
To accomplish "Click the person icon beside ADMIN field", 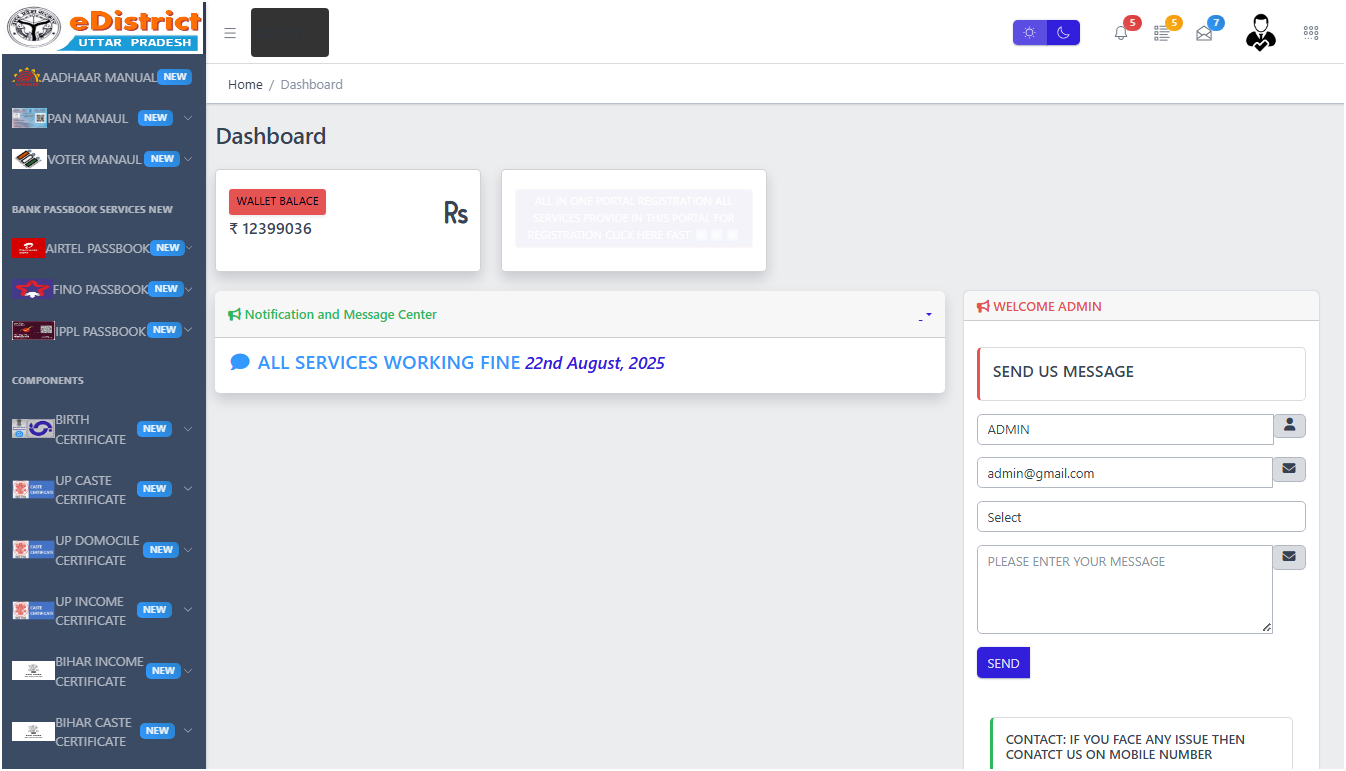I will (x=1289, y=426).
